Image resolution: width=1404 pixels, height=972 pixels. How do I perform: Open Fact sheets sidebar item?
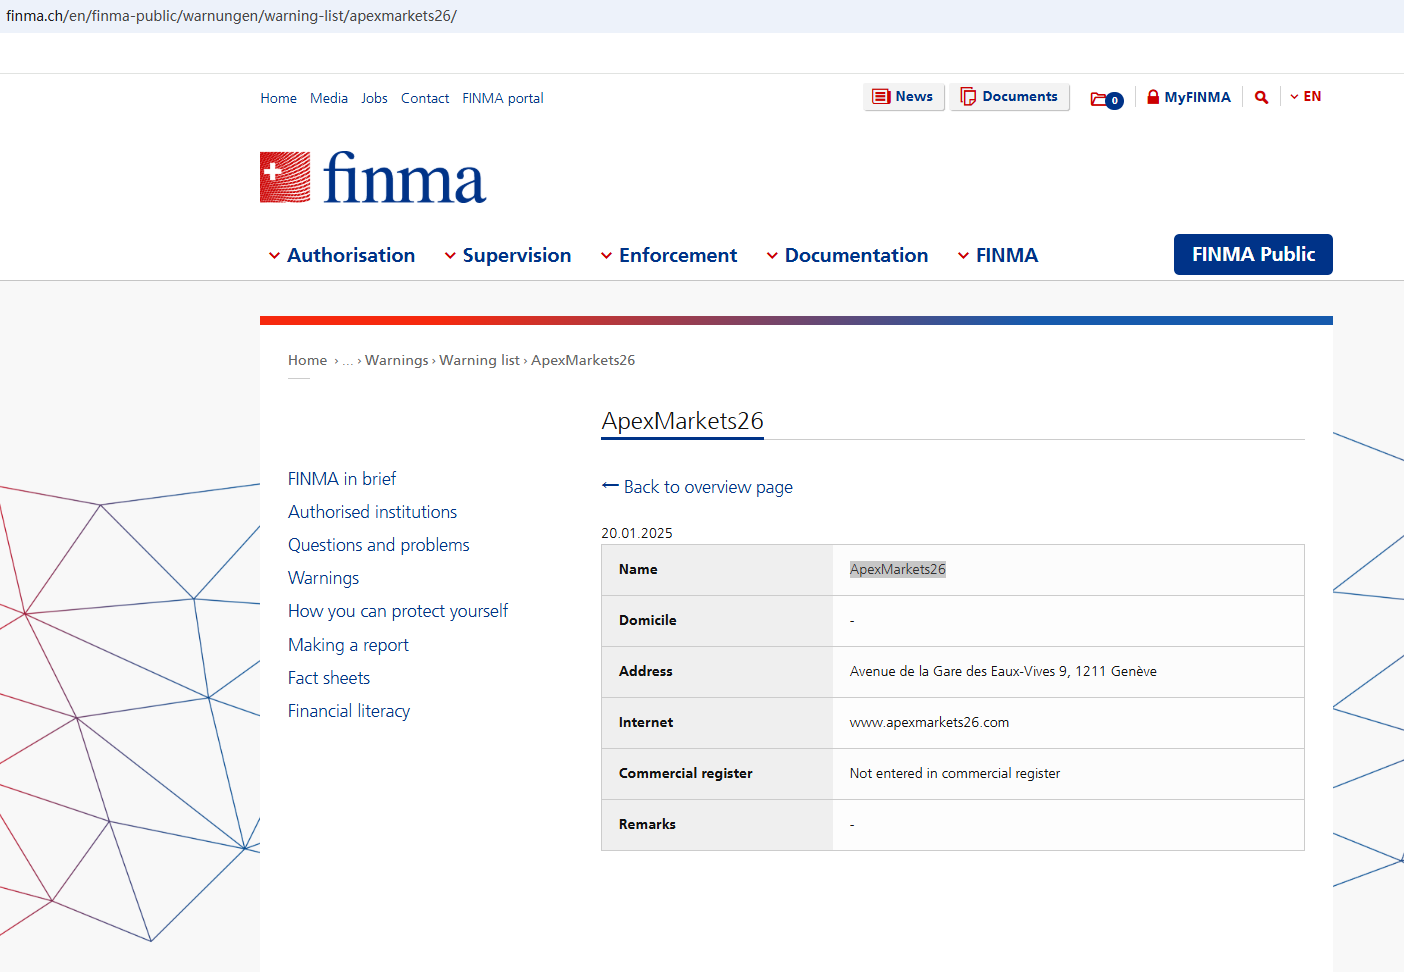329,678
